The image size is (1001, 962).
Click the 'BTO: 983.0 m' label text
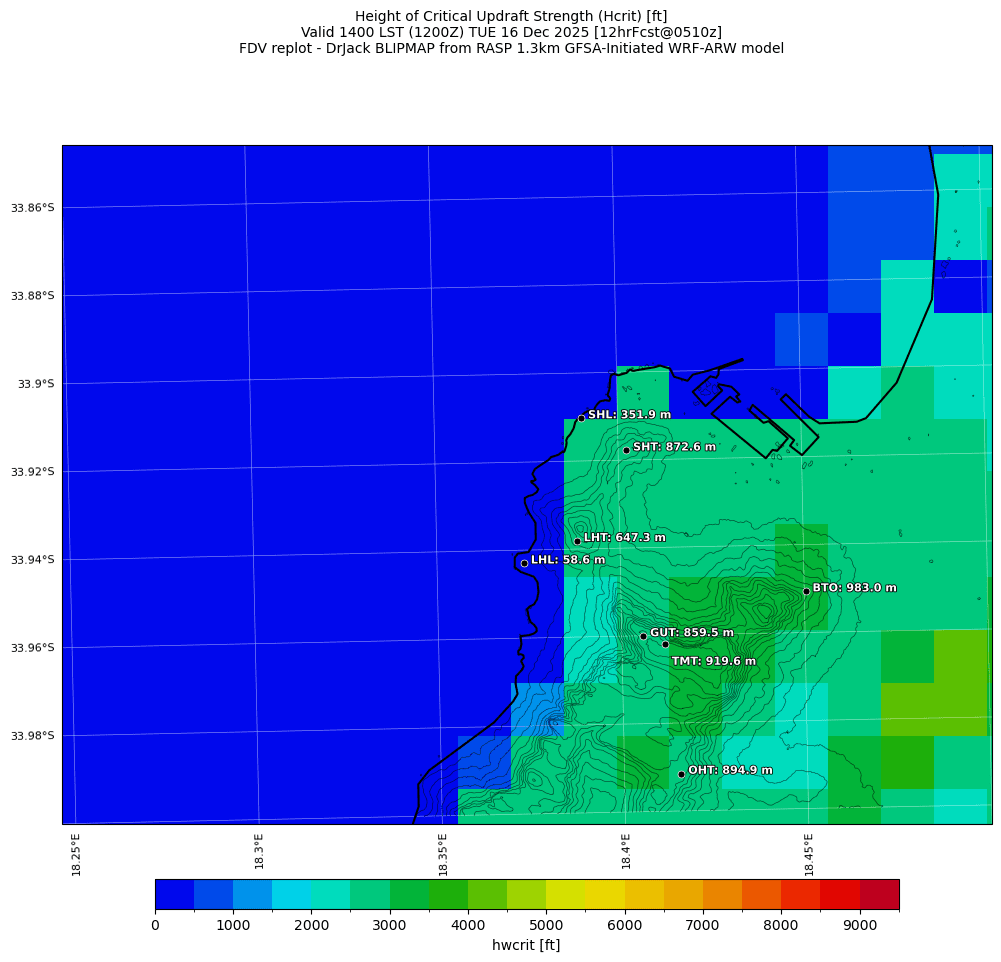point(854,588)
